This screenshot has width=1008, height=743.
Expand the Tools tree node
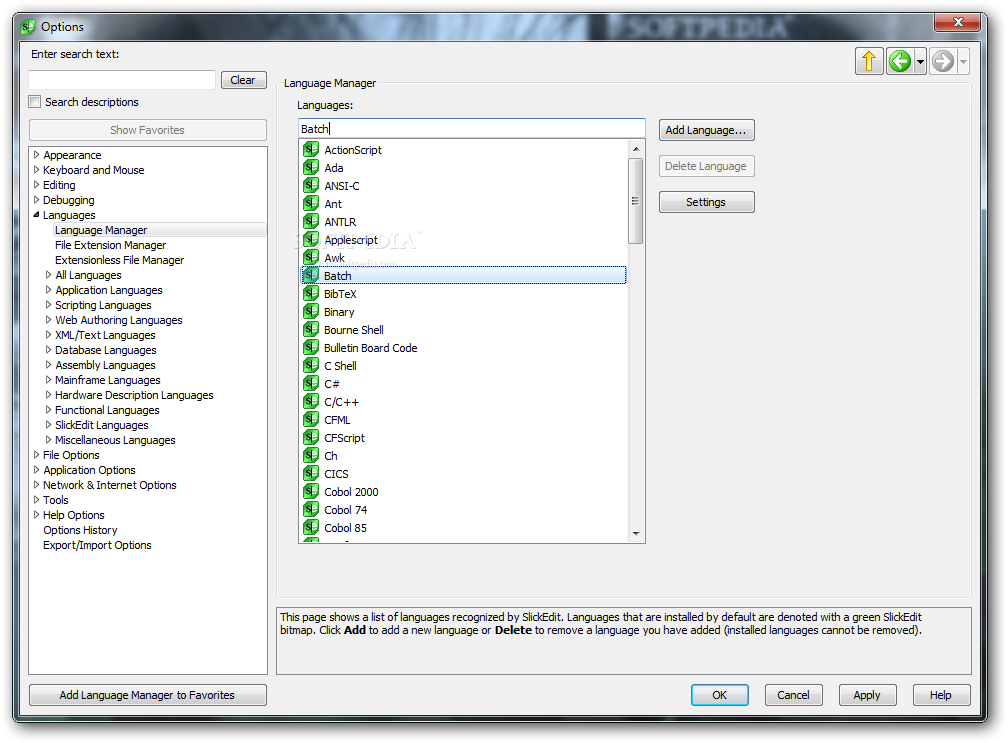(x=37, y=499)
